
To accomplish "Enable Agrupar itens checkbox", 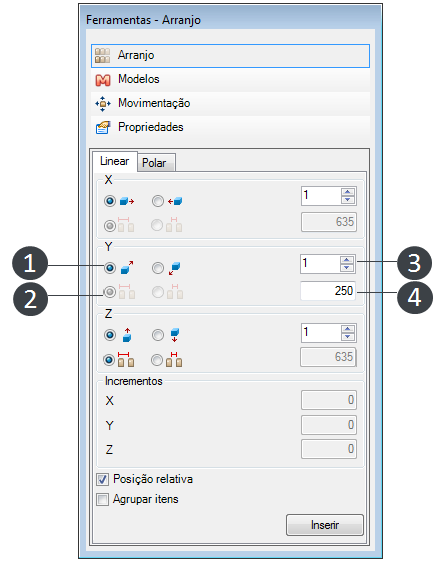I will (x=102, y=499).
